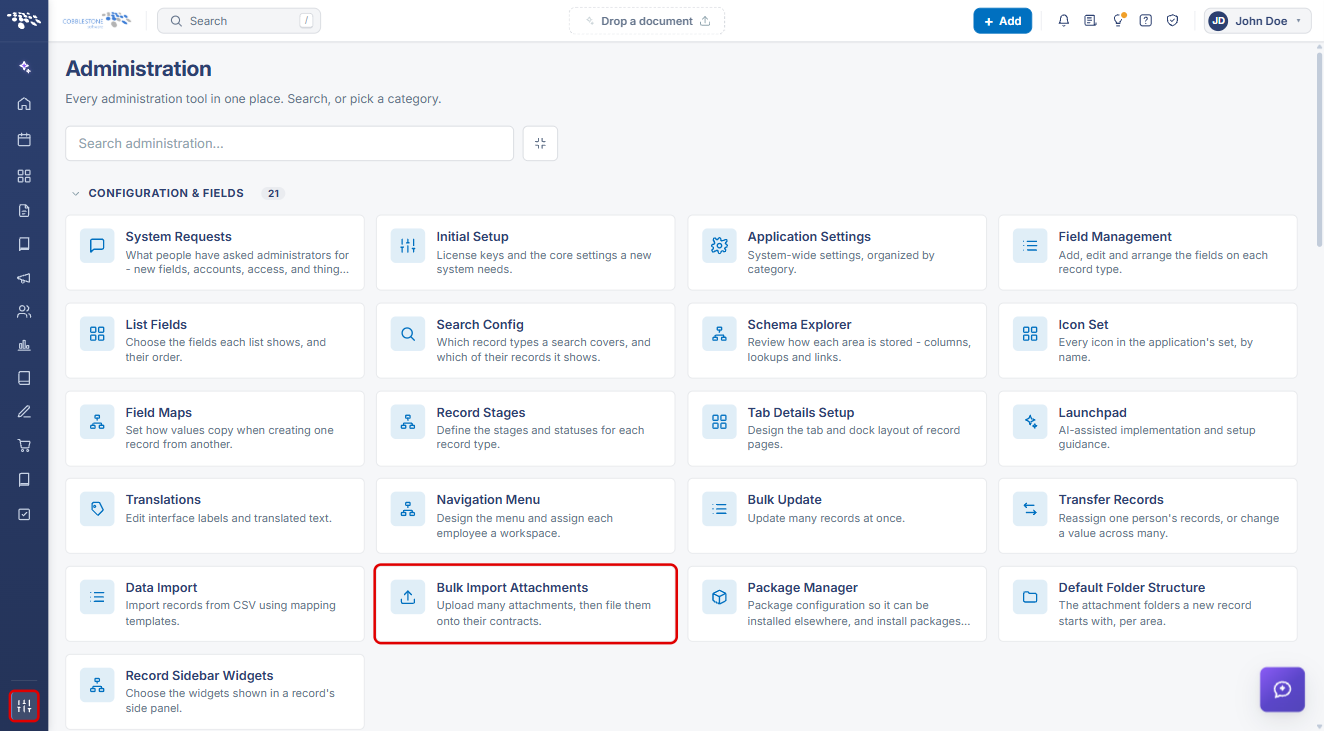Click the four-squares grid icon in sidebar

coord(24,176)
